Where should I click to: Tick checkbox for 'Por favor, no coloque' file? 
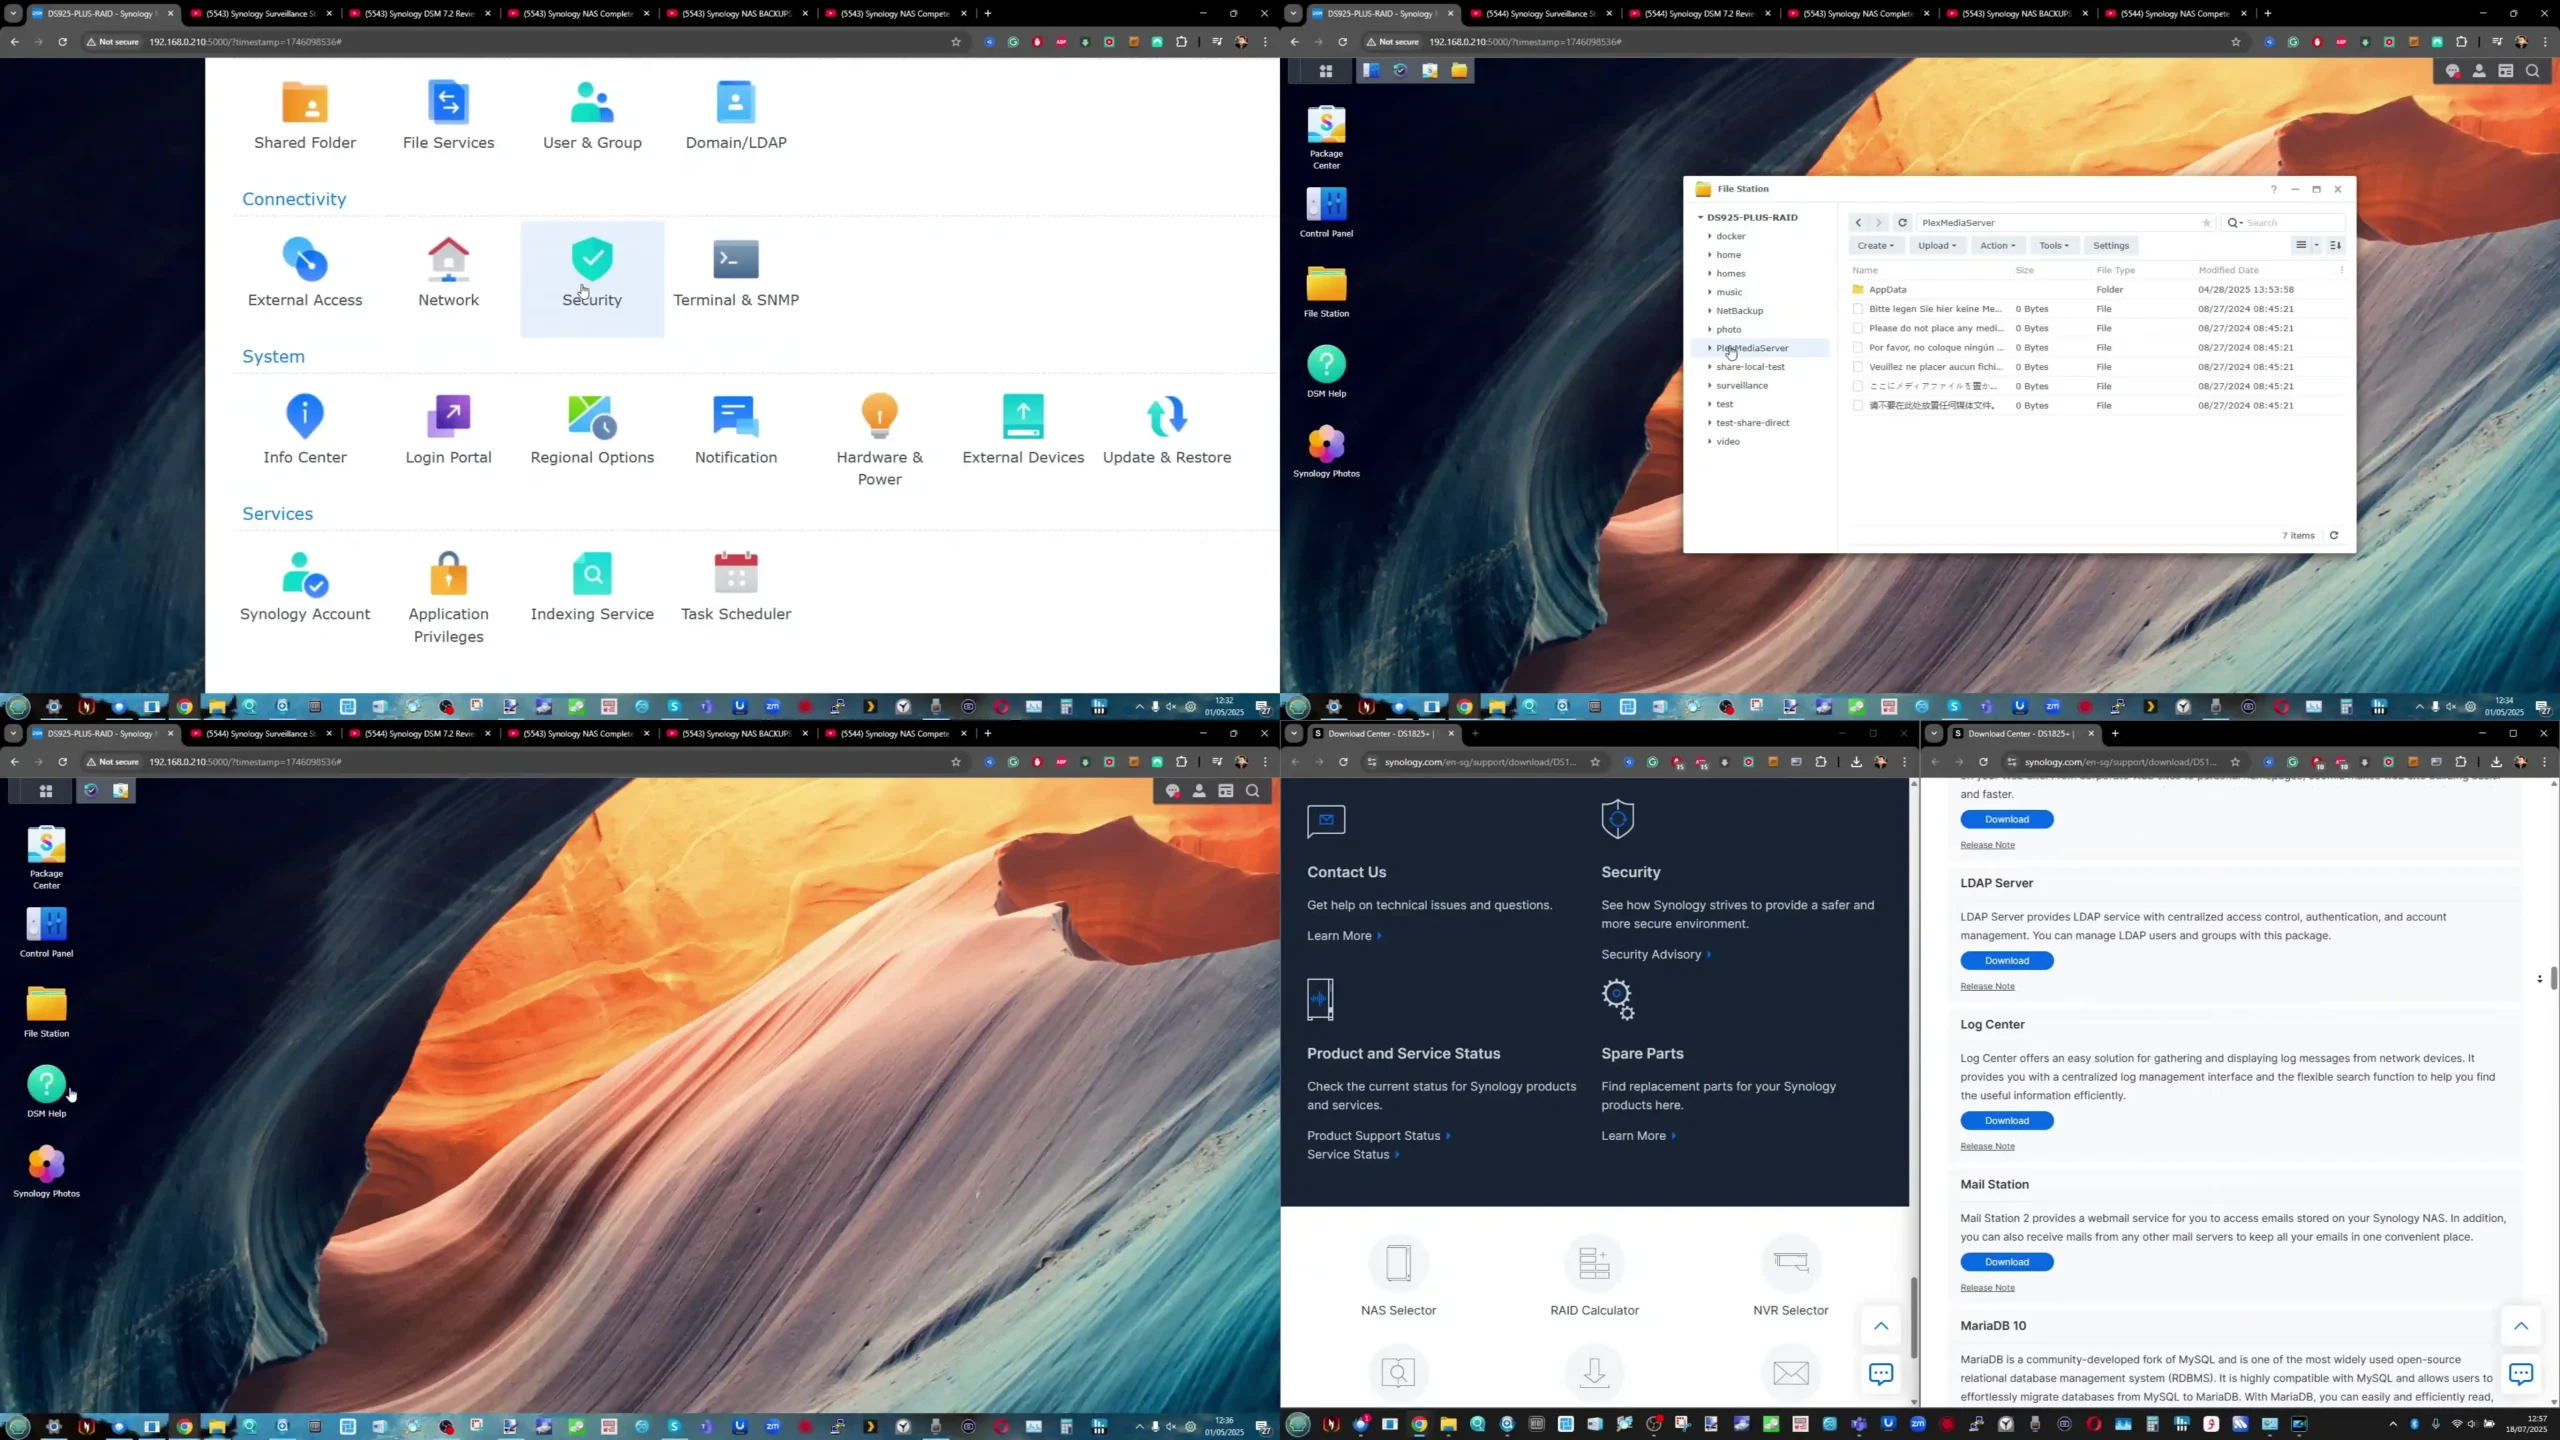pos(1858,348)
